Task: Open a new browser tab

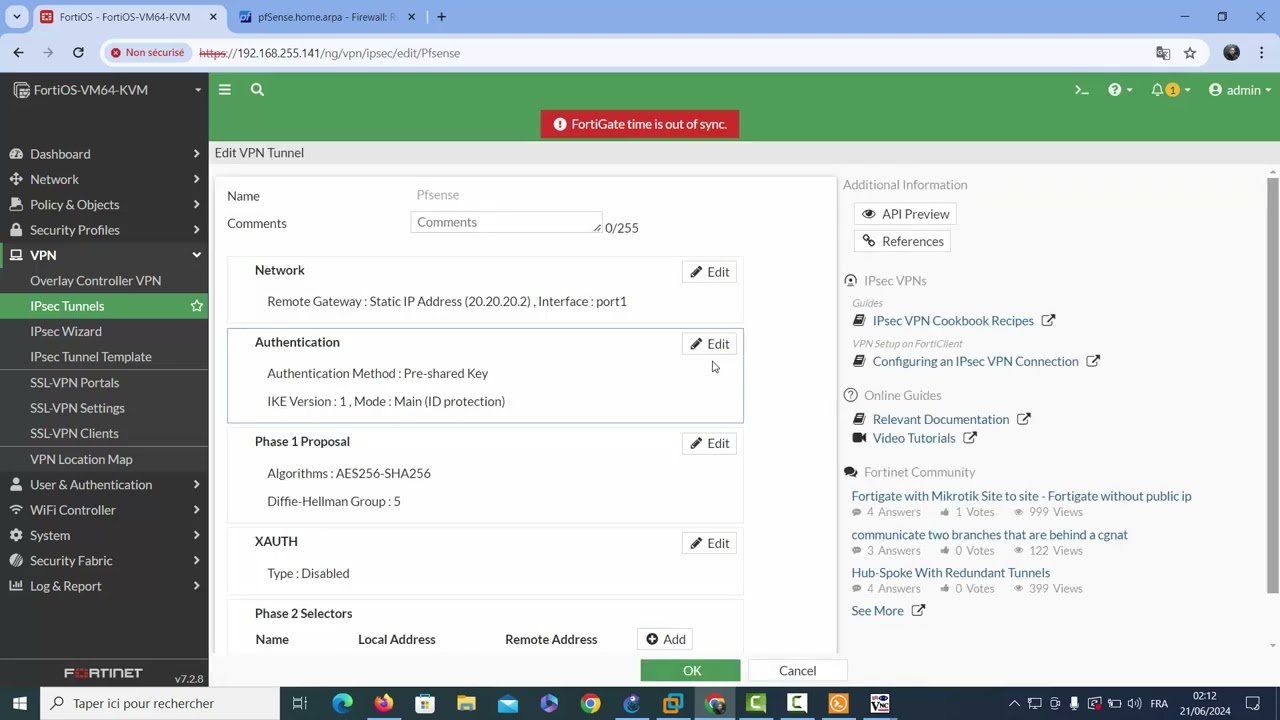Action: coord(441,17)
